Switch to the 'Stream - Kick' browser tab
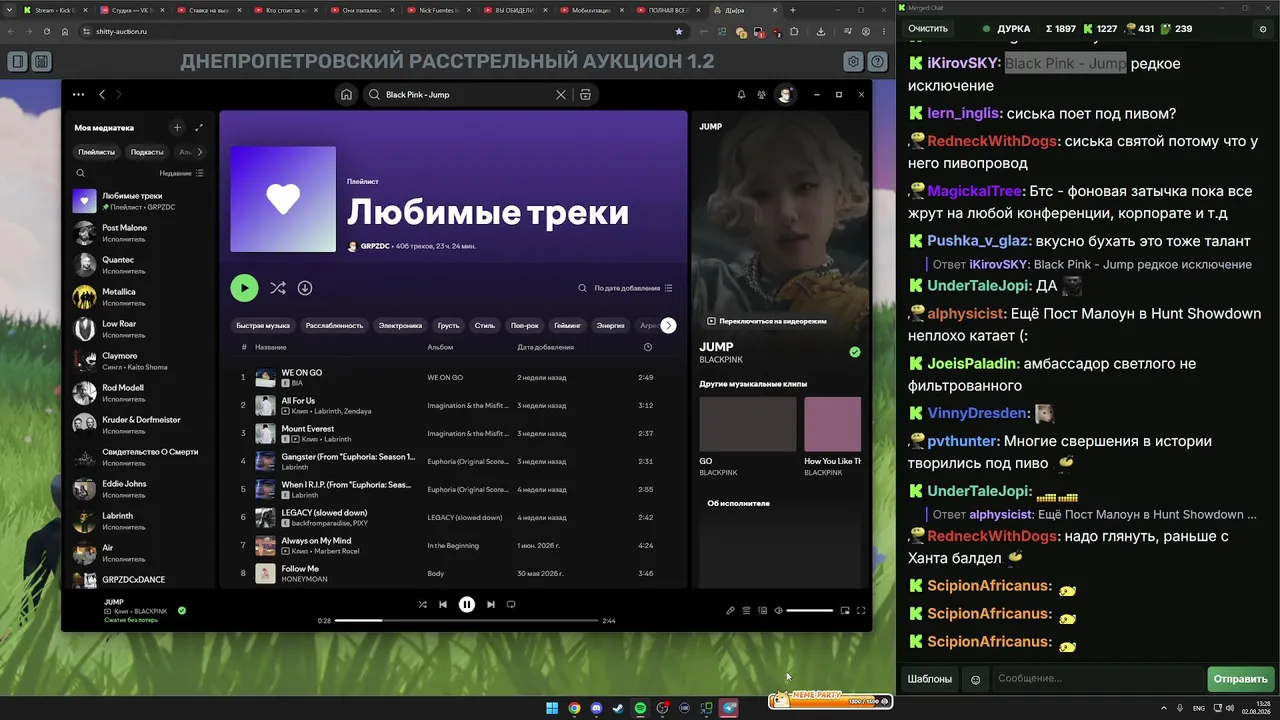Viewport: 1280px width, 720px height. click(56, 10)
